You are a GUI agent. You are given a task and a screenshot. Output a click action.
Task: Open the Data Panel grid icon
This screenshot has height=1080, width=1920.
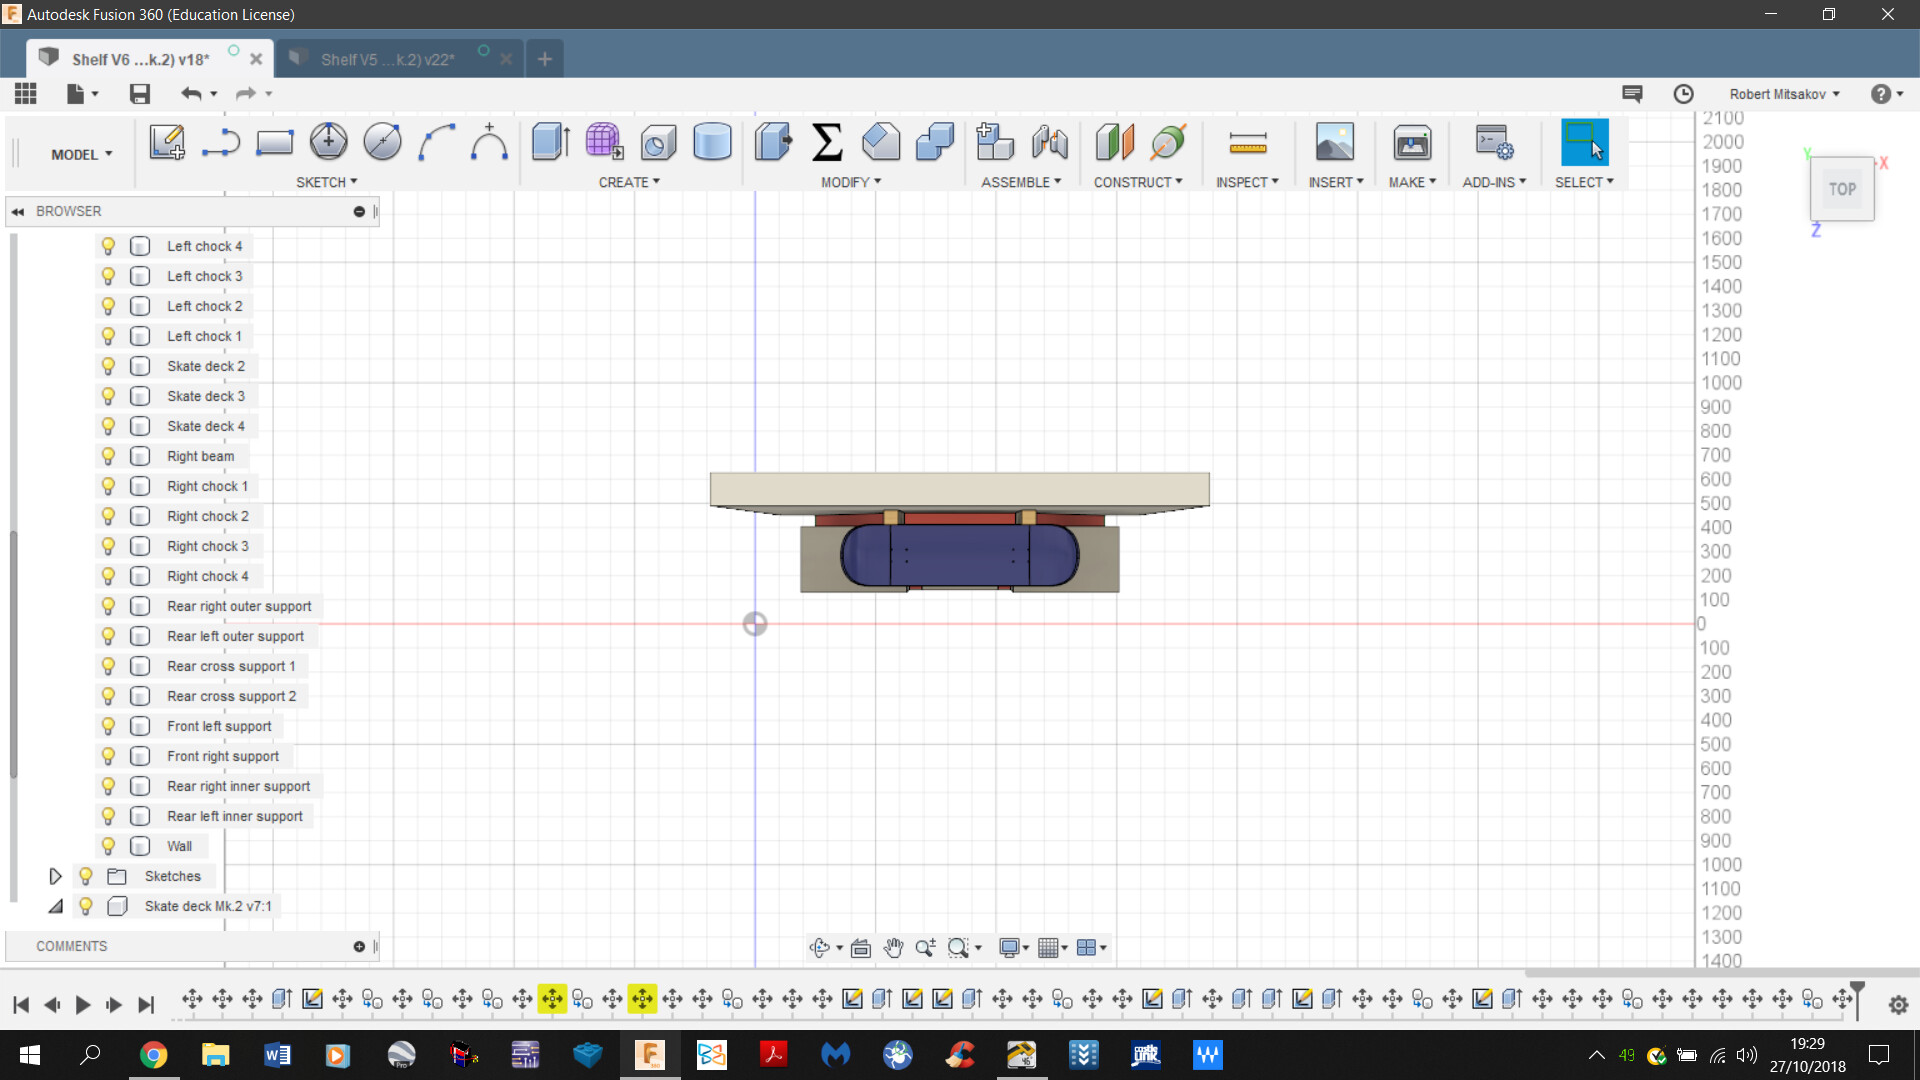[x=26, y=93]
